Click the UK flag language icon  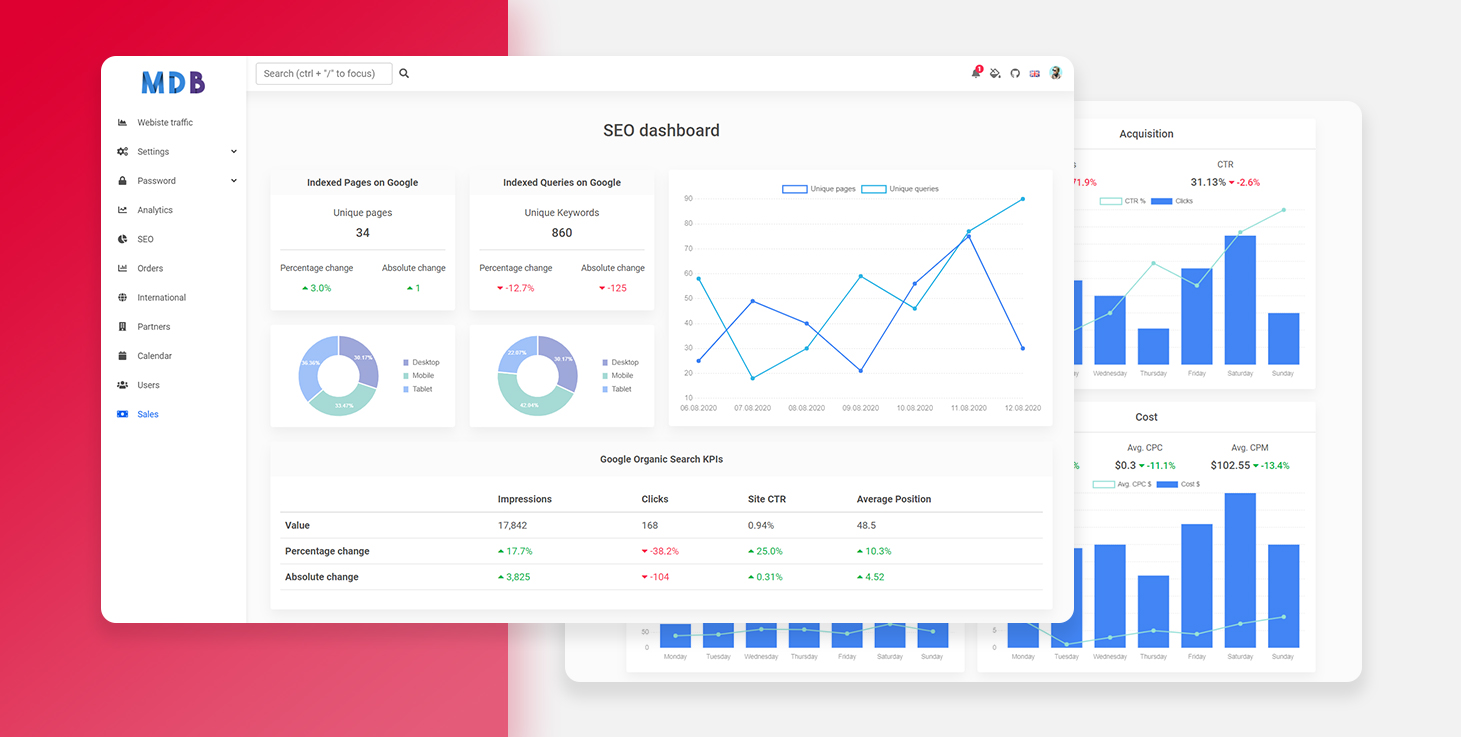(x=1035, y=73)
